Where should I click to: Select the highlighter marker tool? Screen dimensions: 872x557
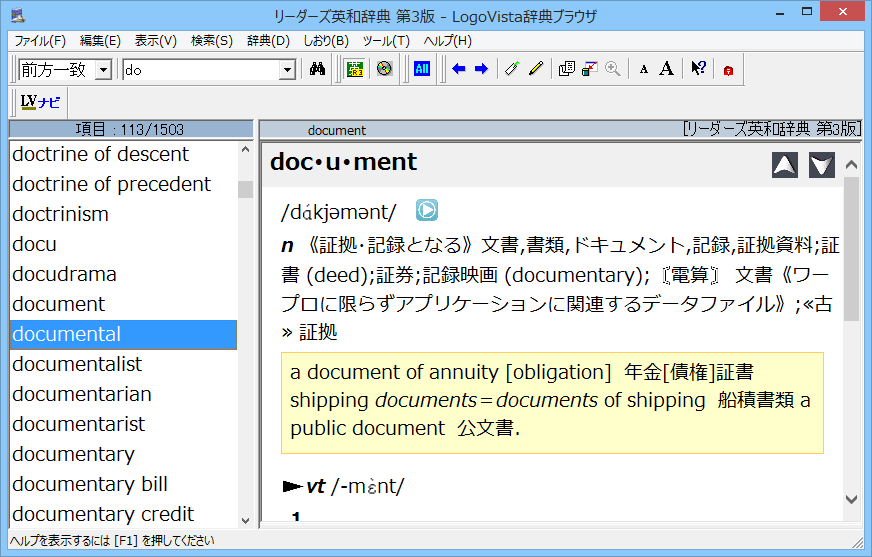[512, 69]
